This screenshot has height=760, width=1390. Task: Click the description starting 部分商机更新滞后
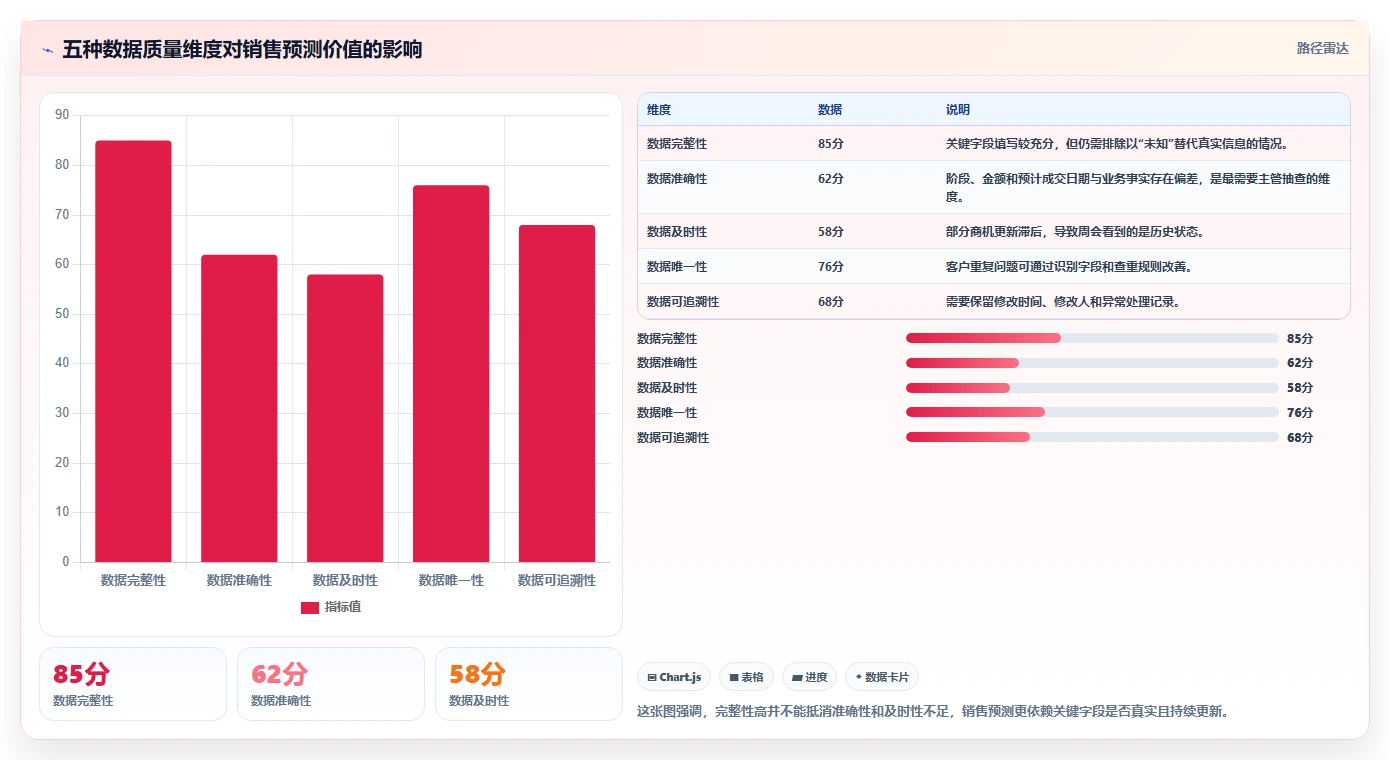tap(1075, 232)
